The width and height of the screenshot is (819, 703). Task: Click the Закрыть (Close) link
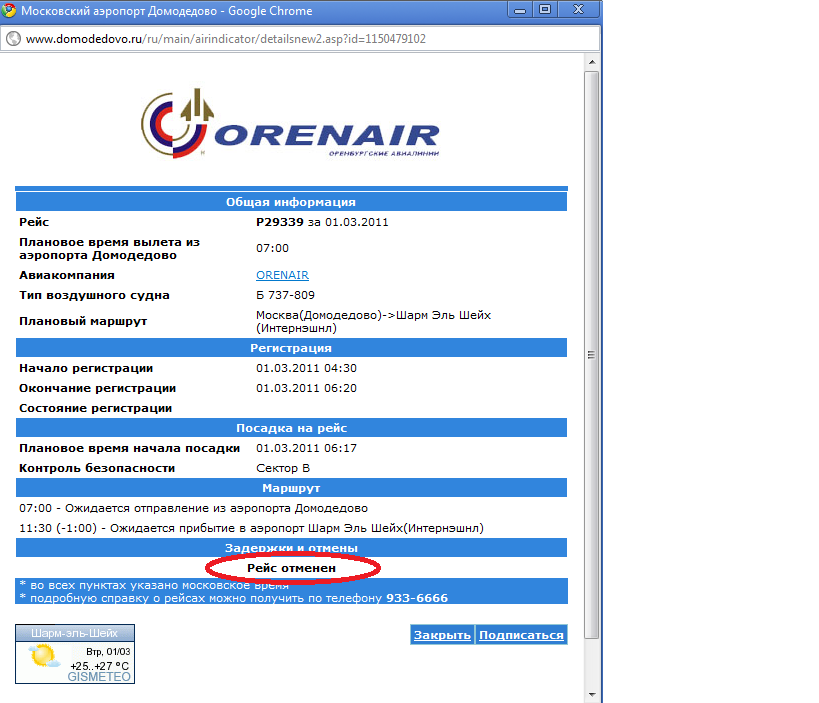click(442, 635)
